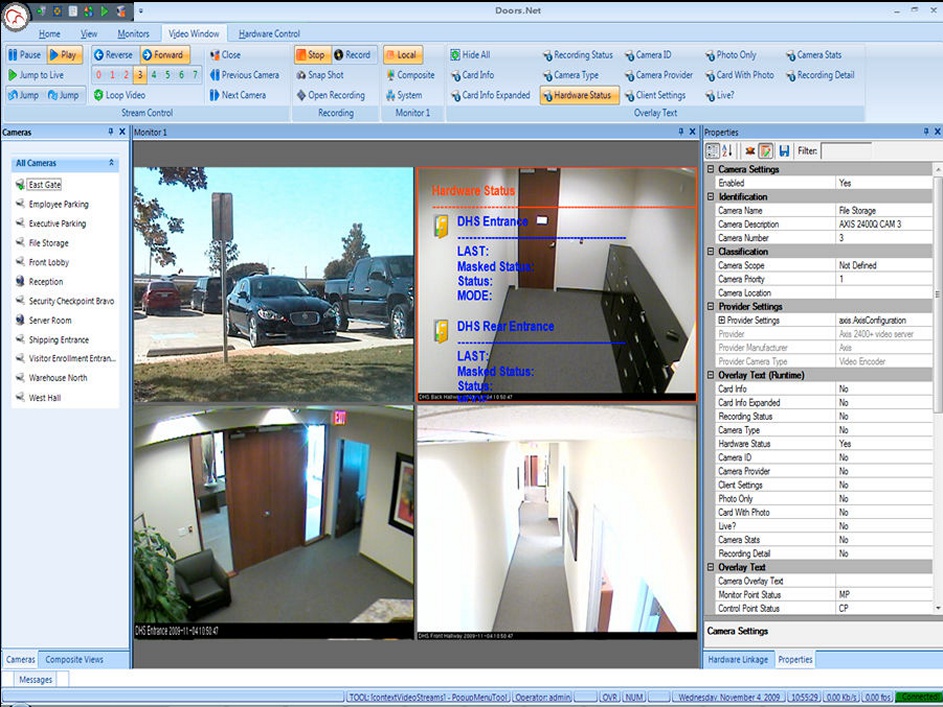Expand the Provider Settings row showing axis.AxisConfiguration
The image size is (943, 707).
pyautogui.click(x=722, y=320)
